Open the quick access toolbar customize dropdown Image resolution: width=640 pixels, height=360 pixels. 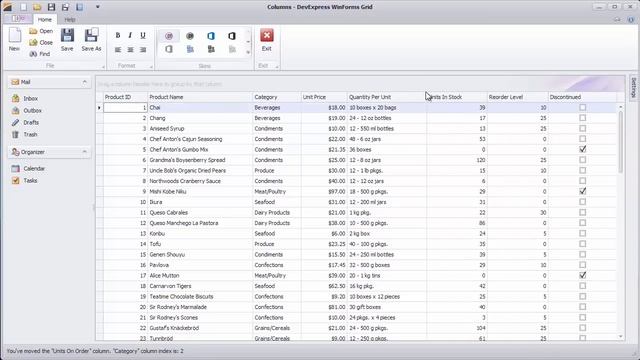point(98,7)
